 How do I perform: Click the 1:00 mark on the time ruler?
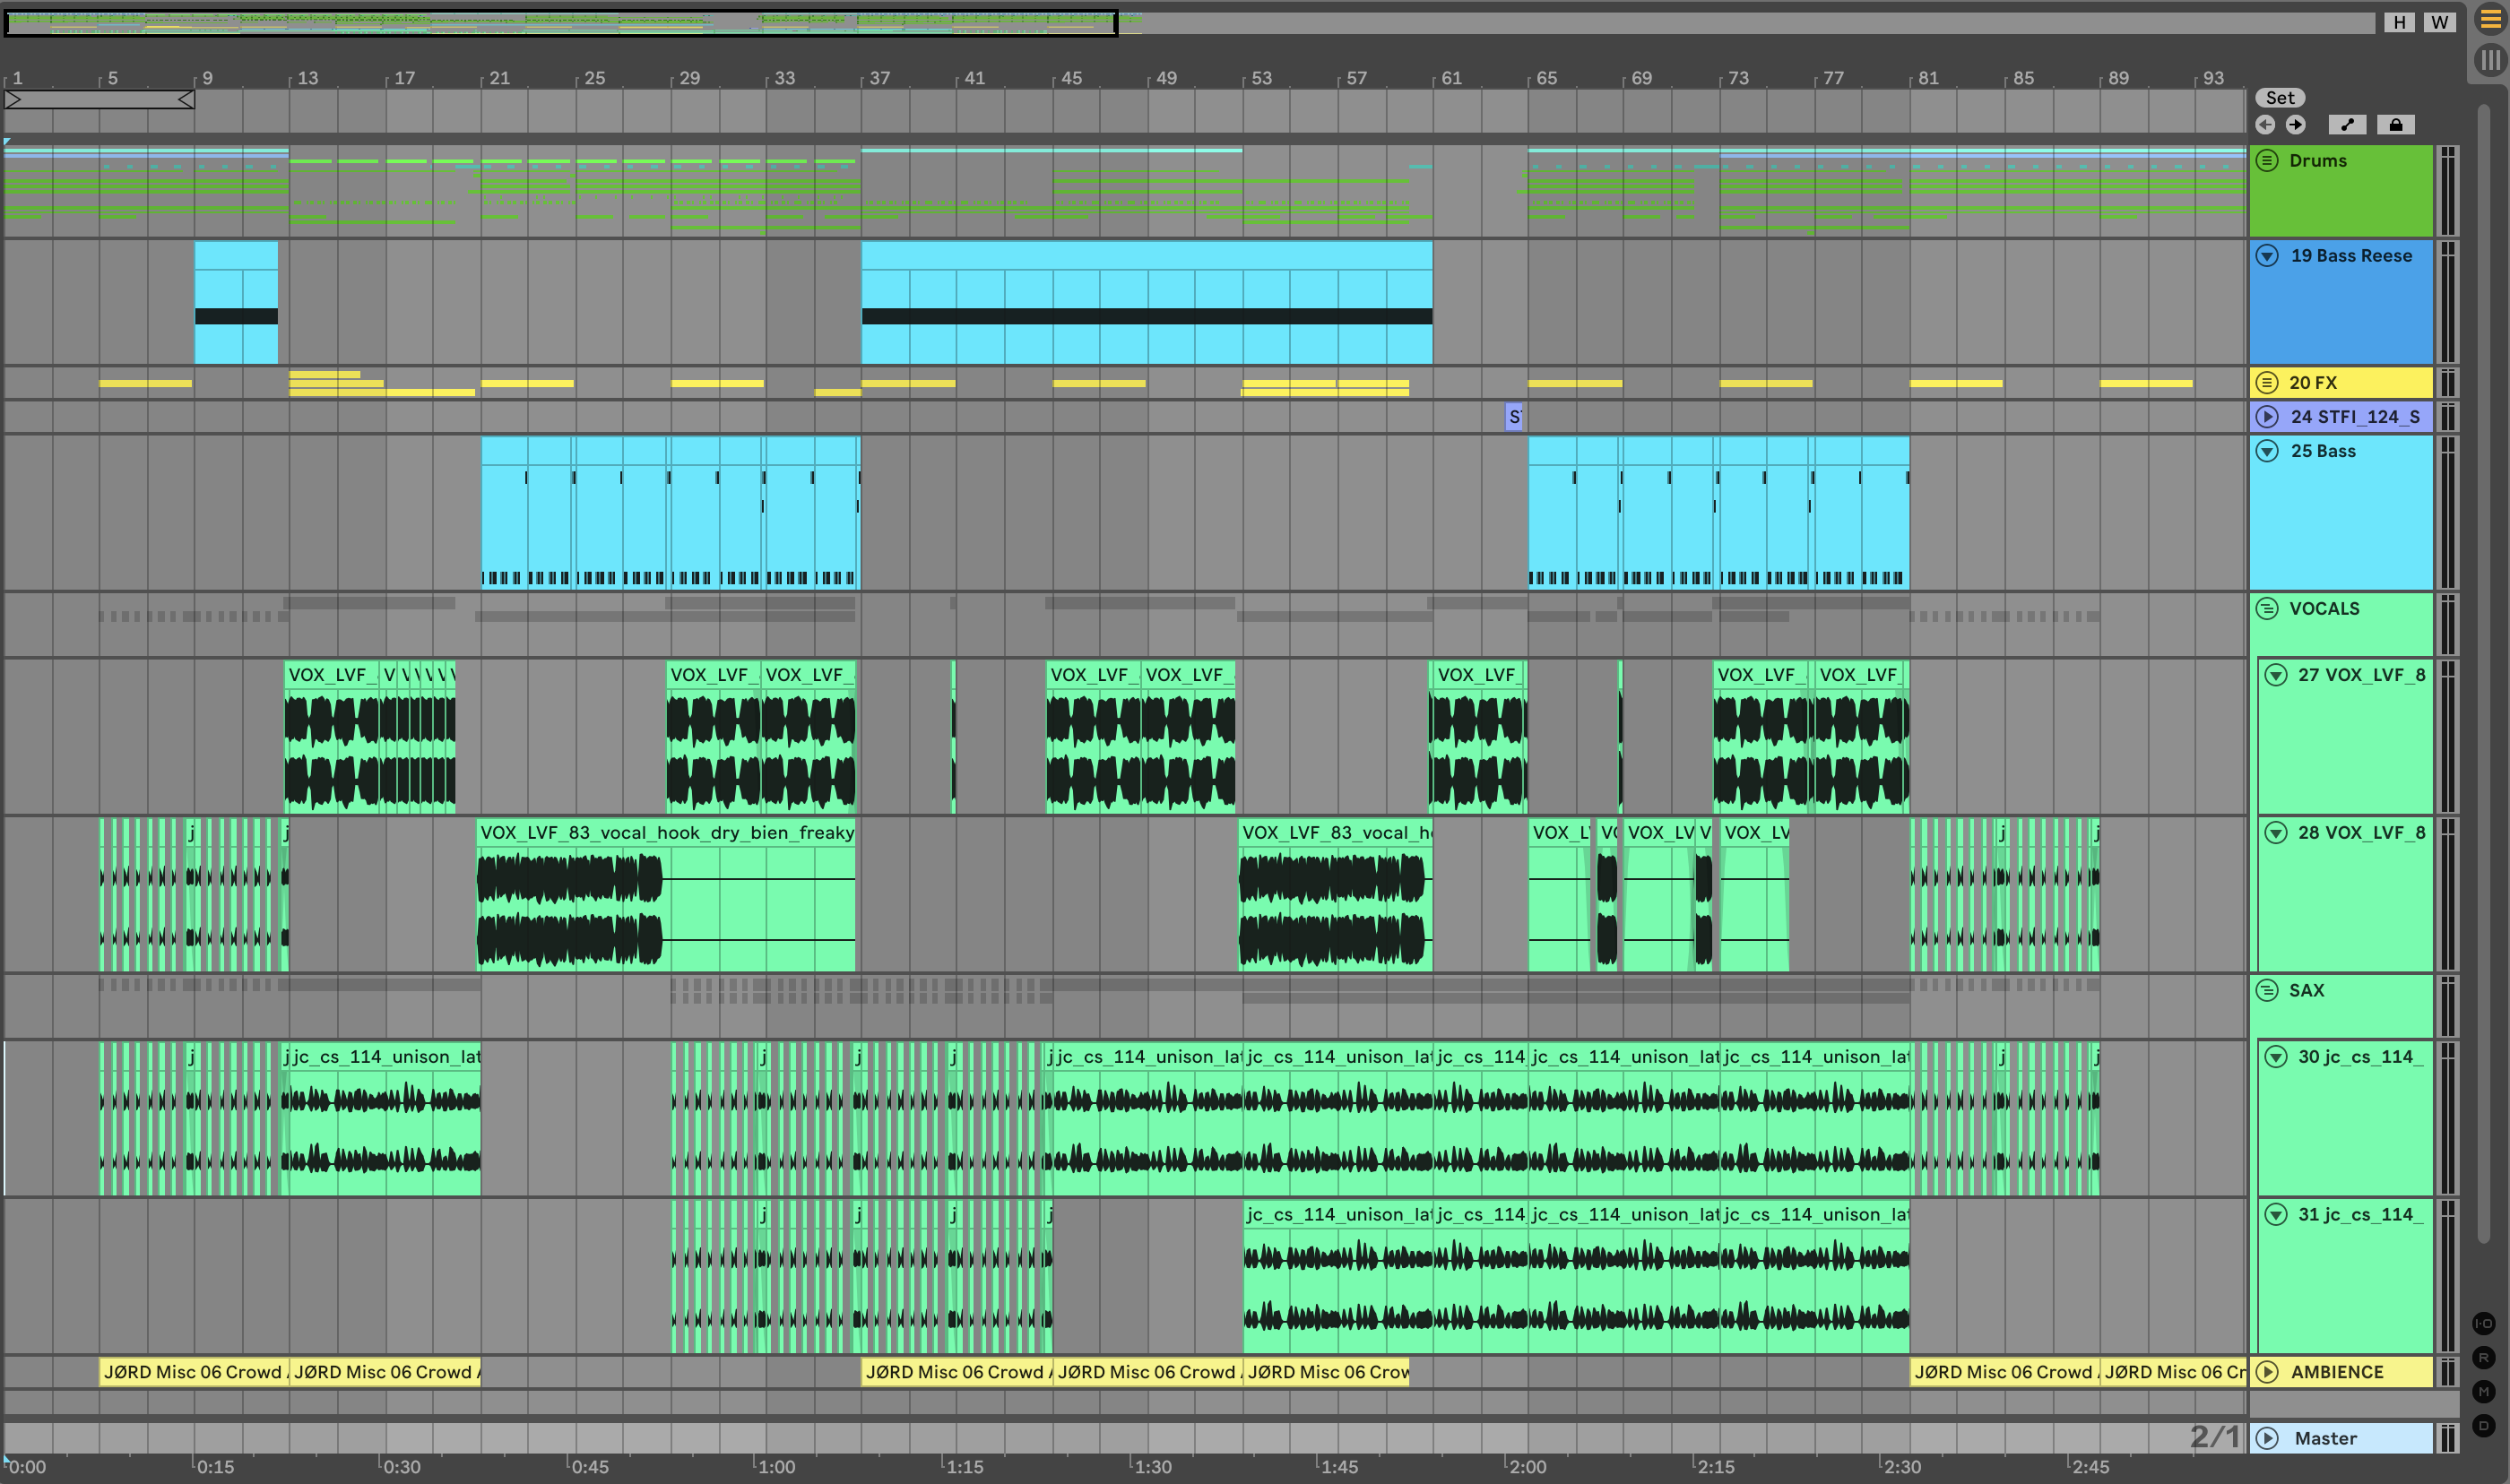point(776,1467)
